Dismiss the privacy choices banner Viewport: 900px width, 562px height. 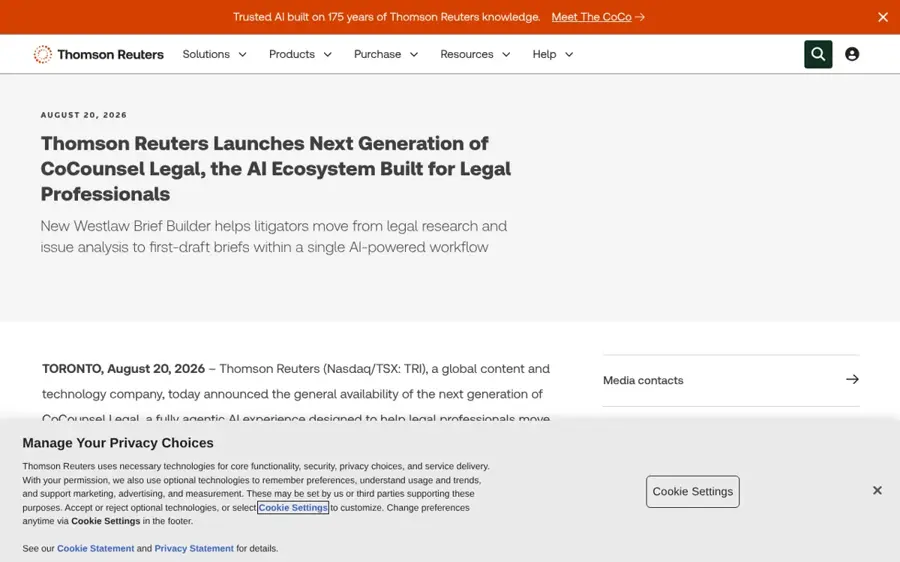coord(877,490)
